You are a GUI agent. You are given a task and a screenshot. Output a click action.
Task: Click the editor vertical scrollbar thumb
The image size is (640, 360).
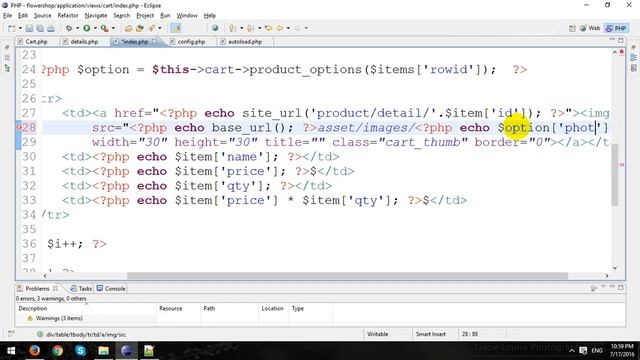pos(615,175)
